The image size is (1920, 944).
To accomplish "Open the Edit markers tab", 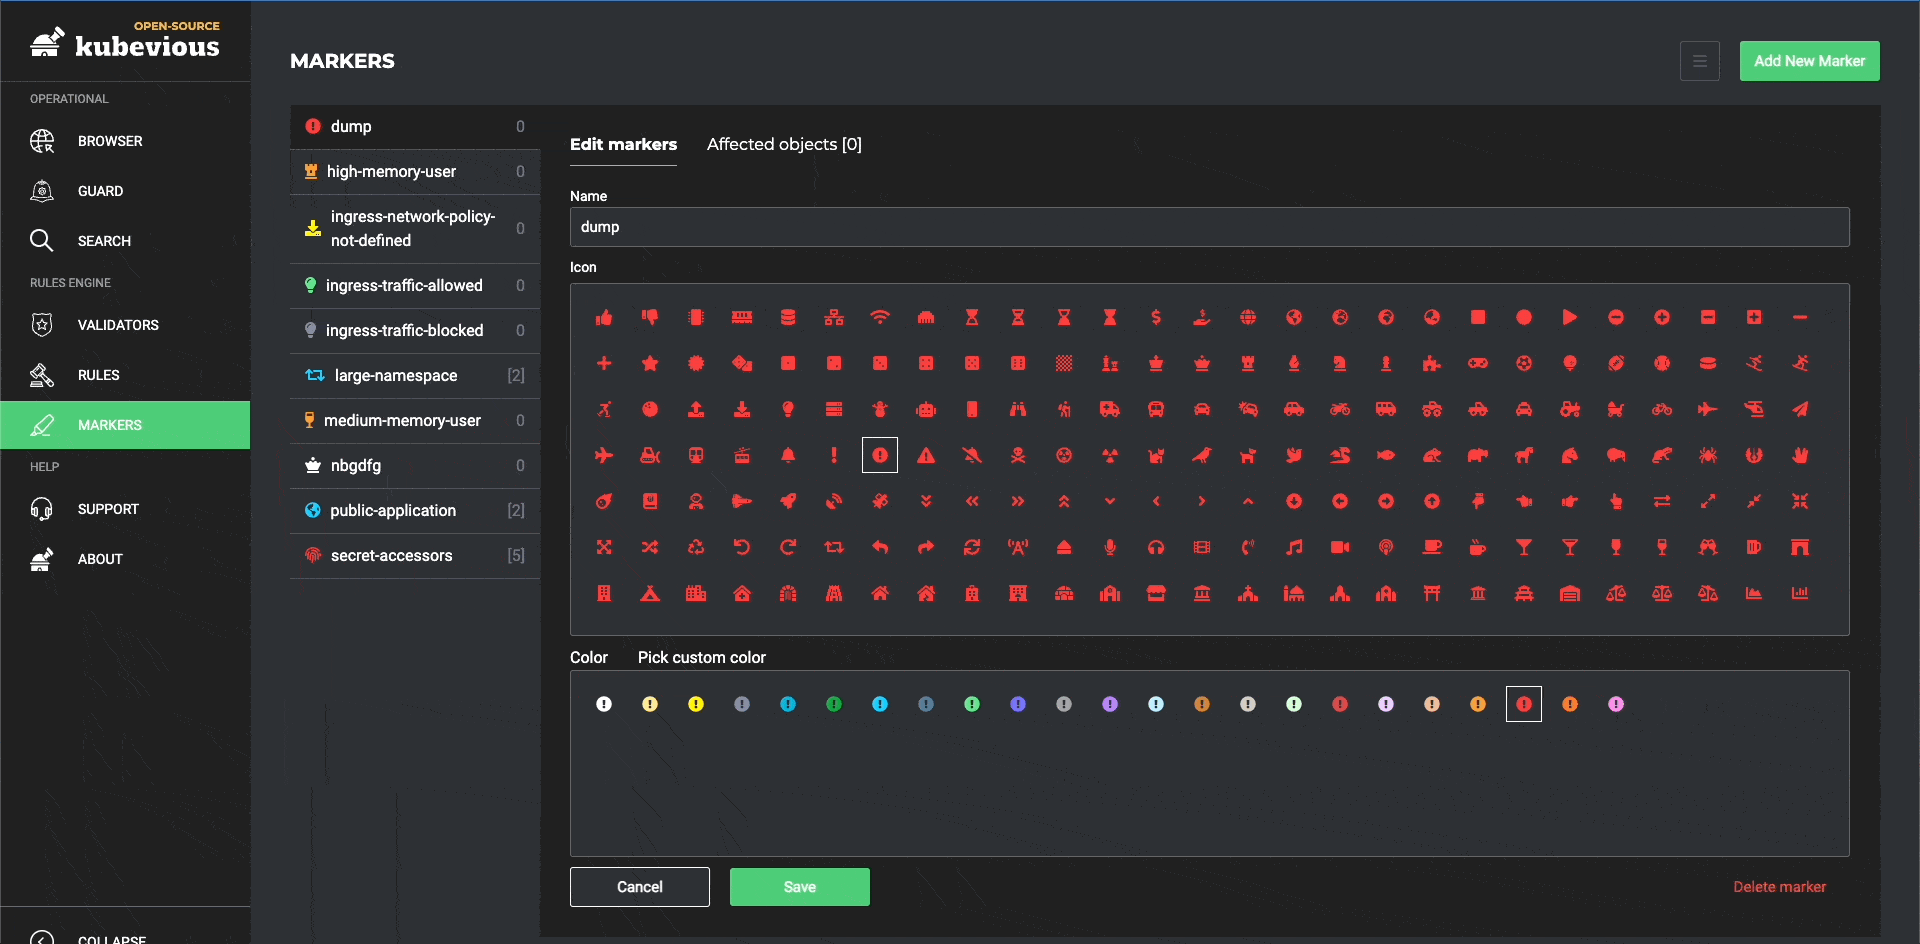I will coord(623,144).
